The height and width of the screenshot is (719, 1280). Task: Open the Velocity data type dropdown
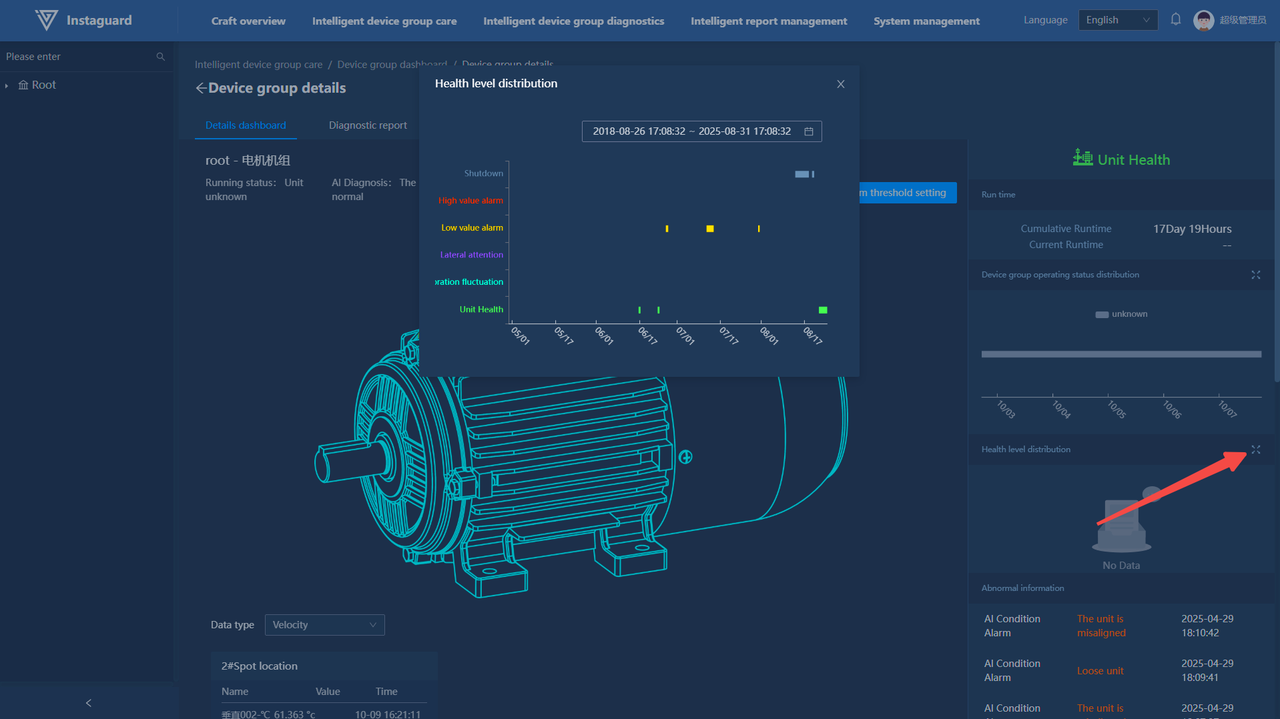[x=324, y=625]
